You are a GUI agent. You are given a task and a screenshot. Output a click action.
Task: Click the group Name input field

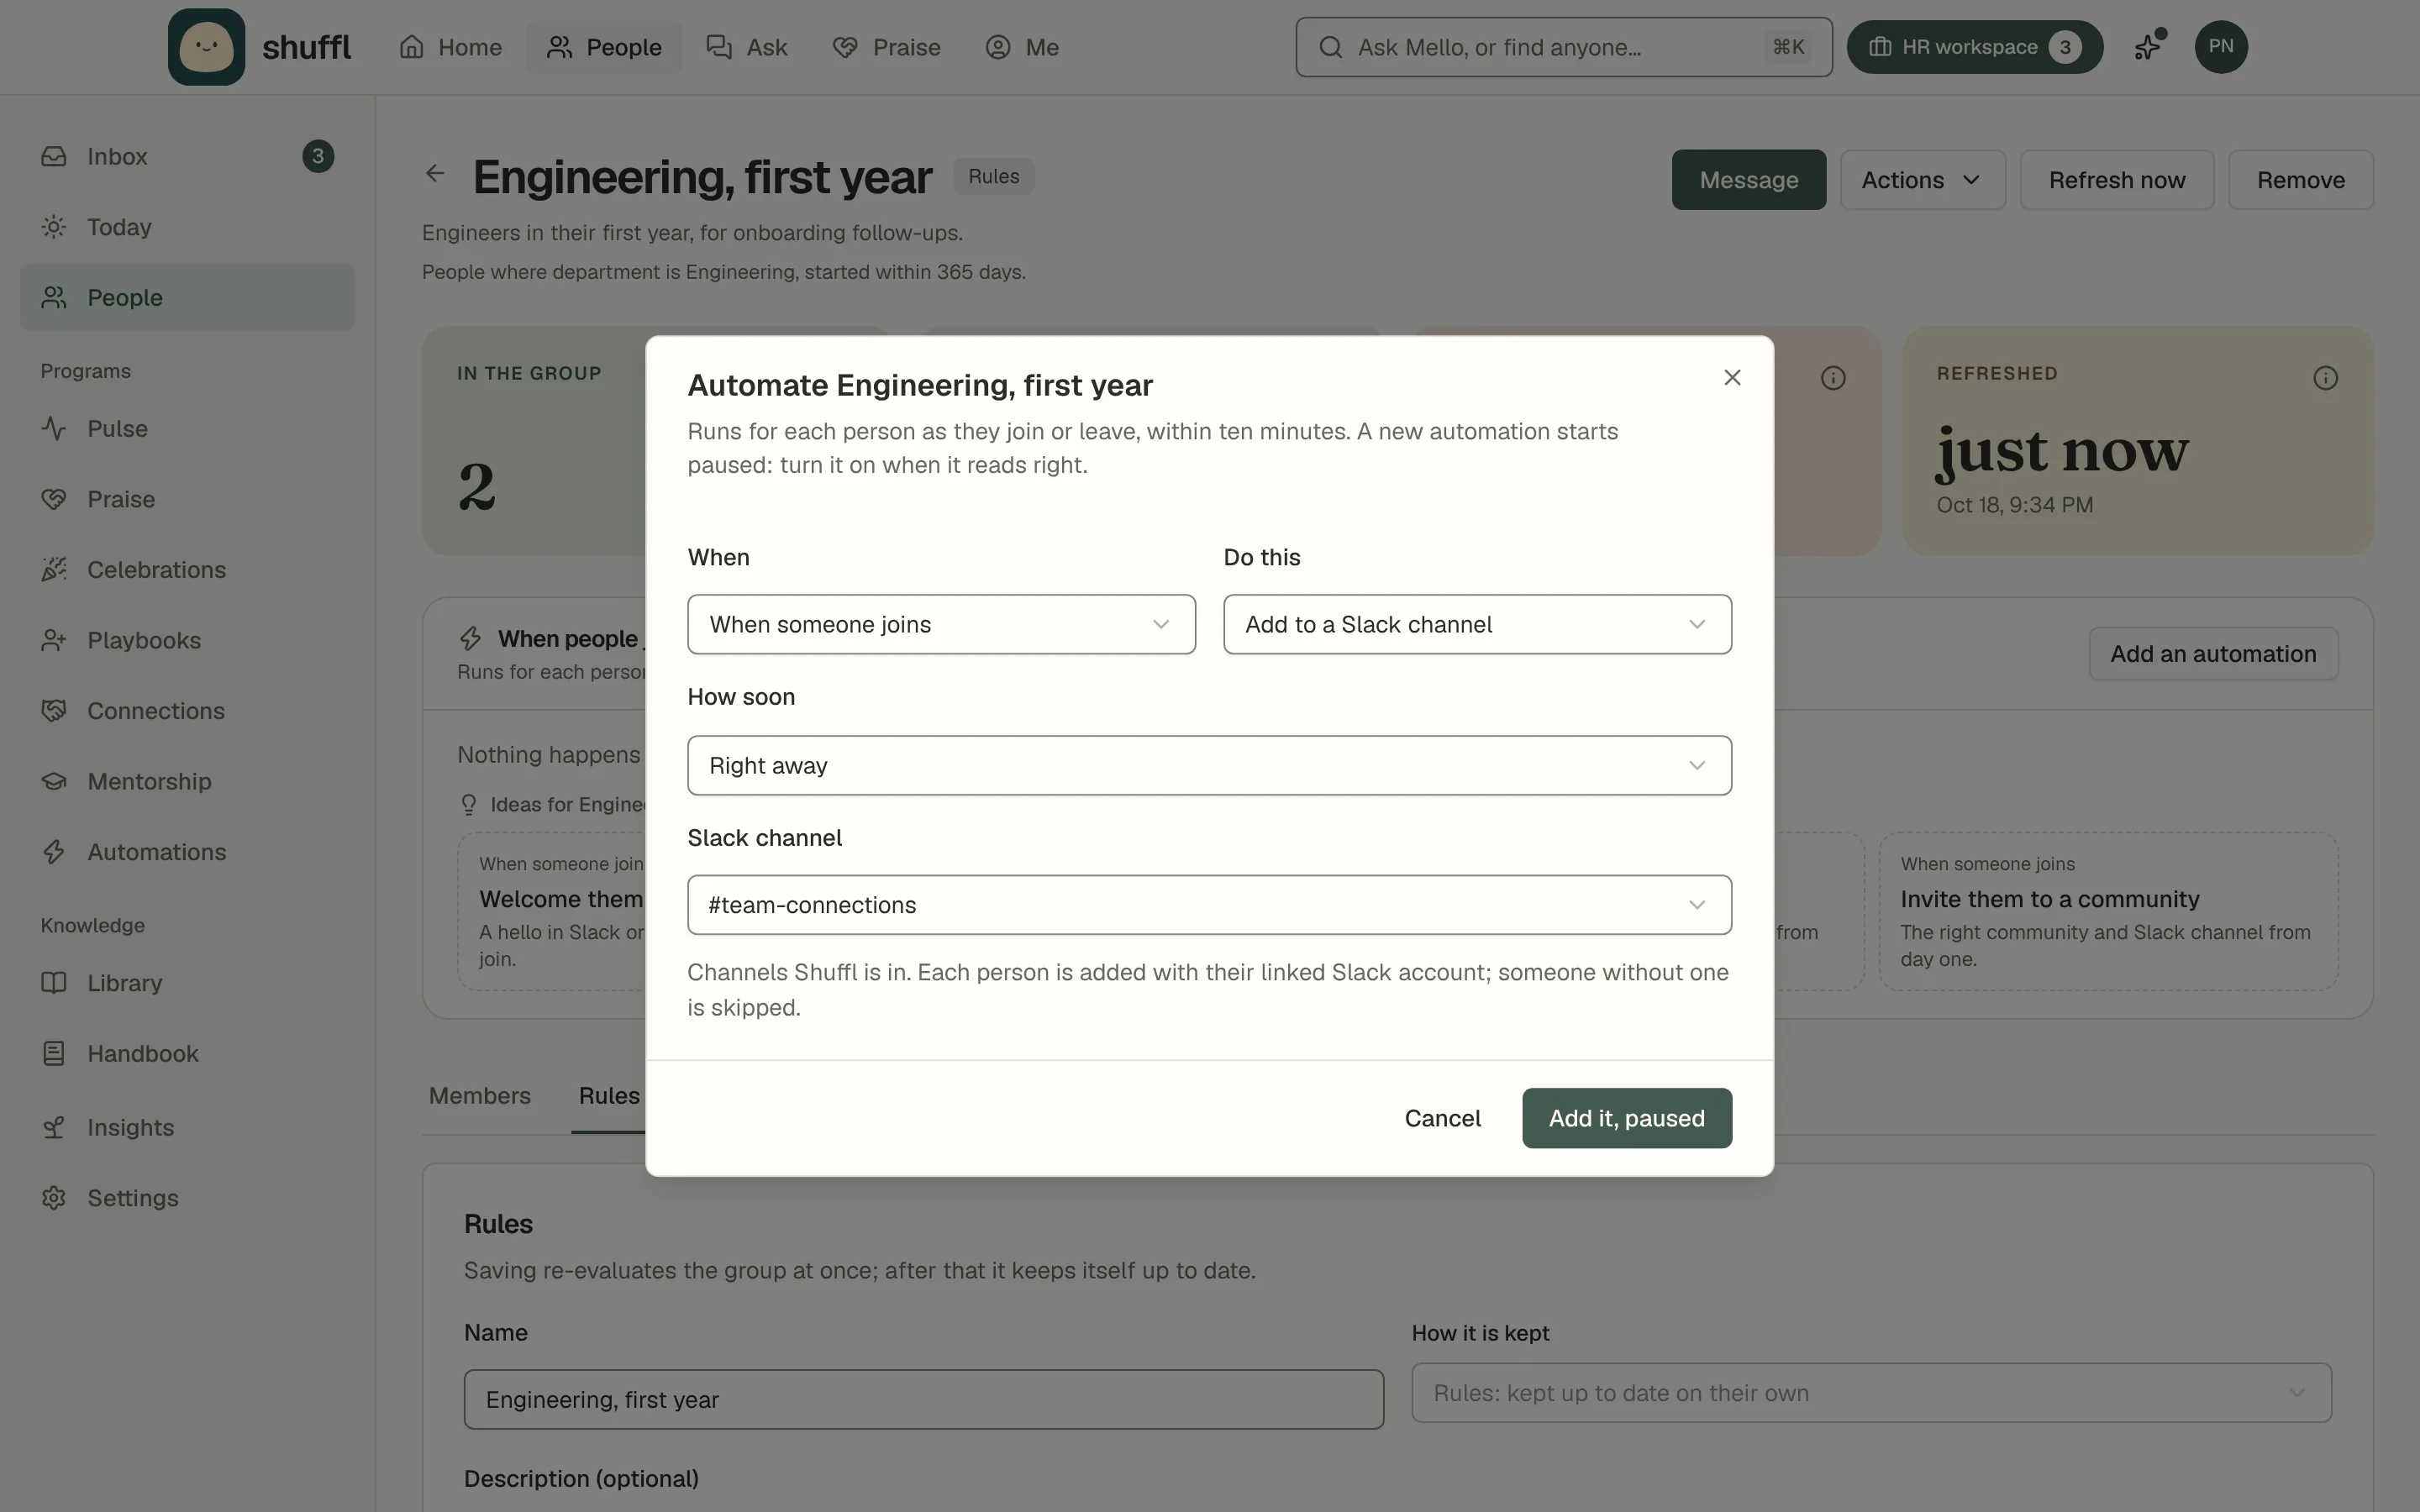924,1399
